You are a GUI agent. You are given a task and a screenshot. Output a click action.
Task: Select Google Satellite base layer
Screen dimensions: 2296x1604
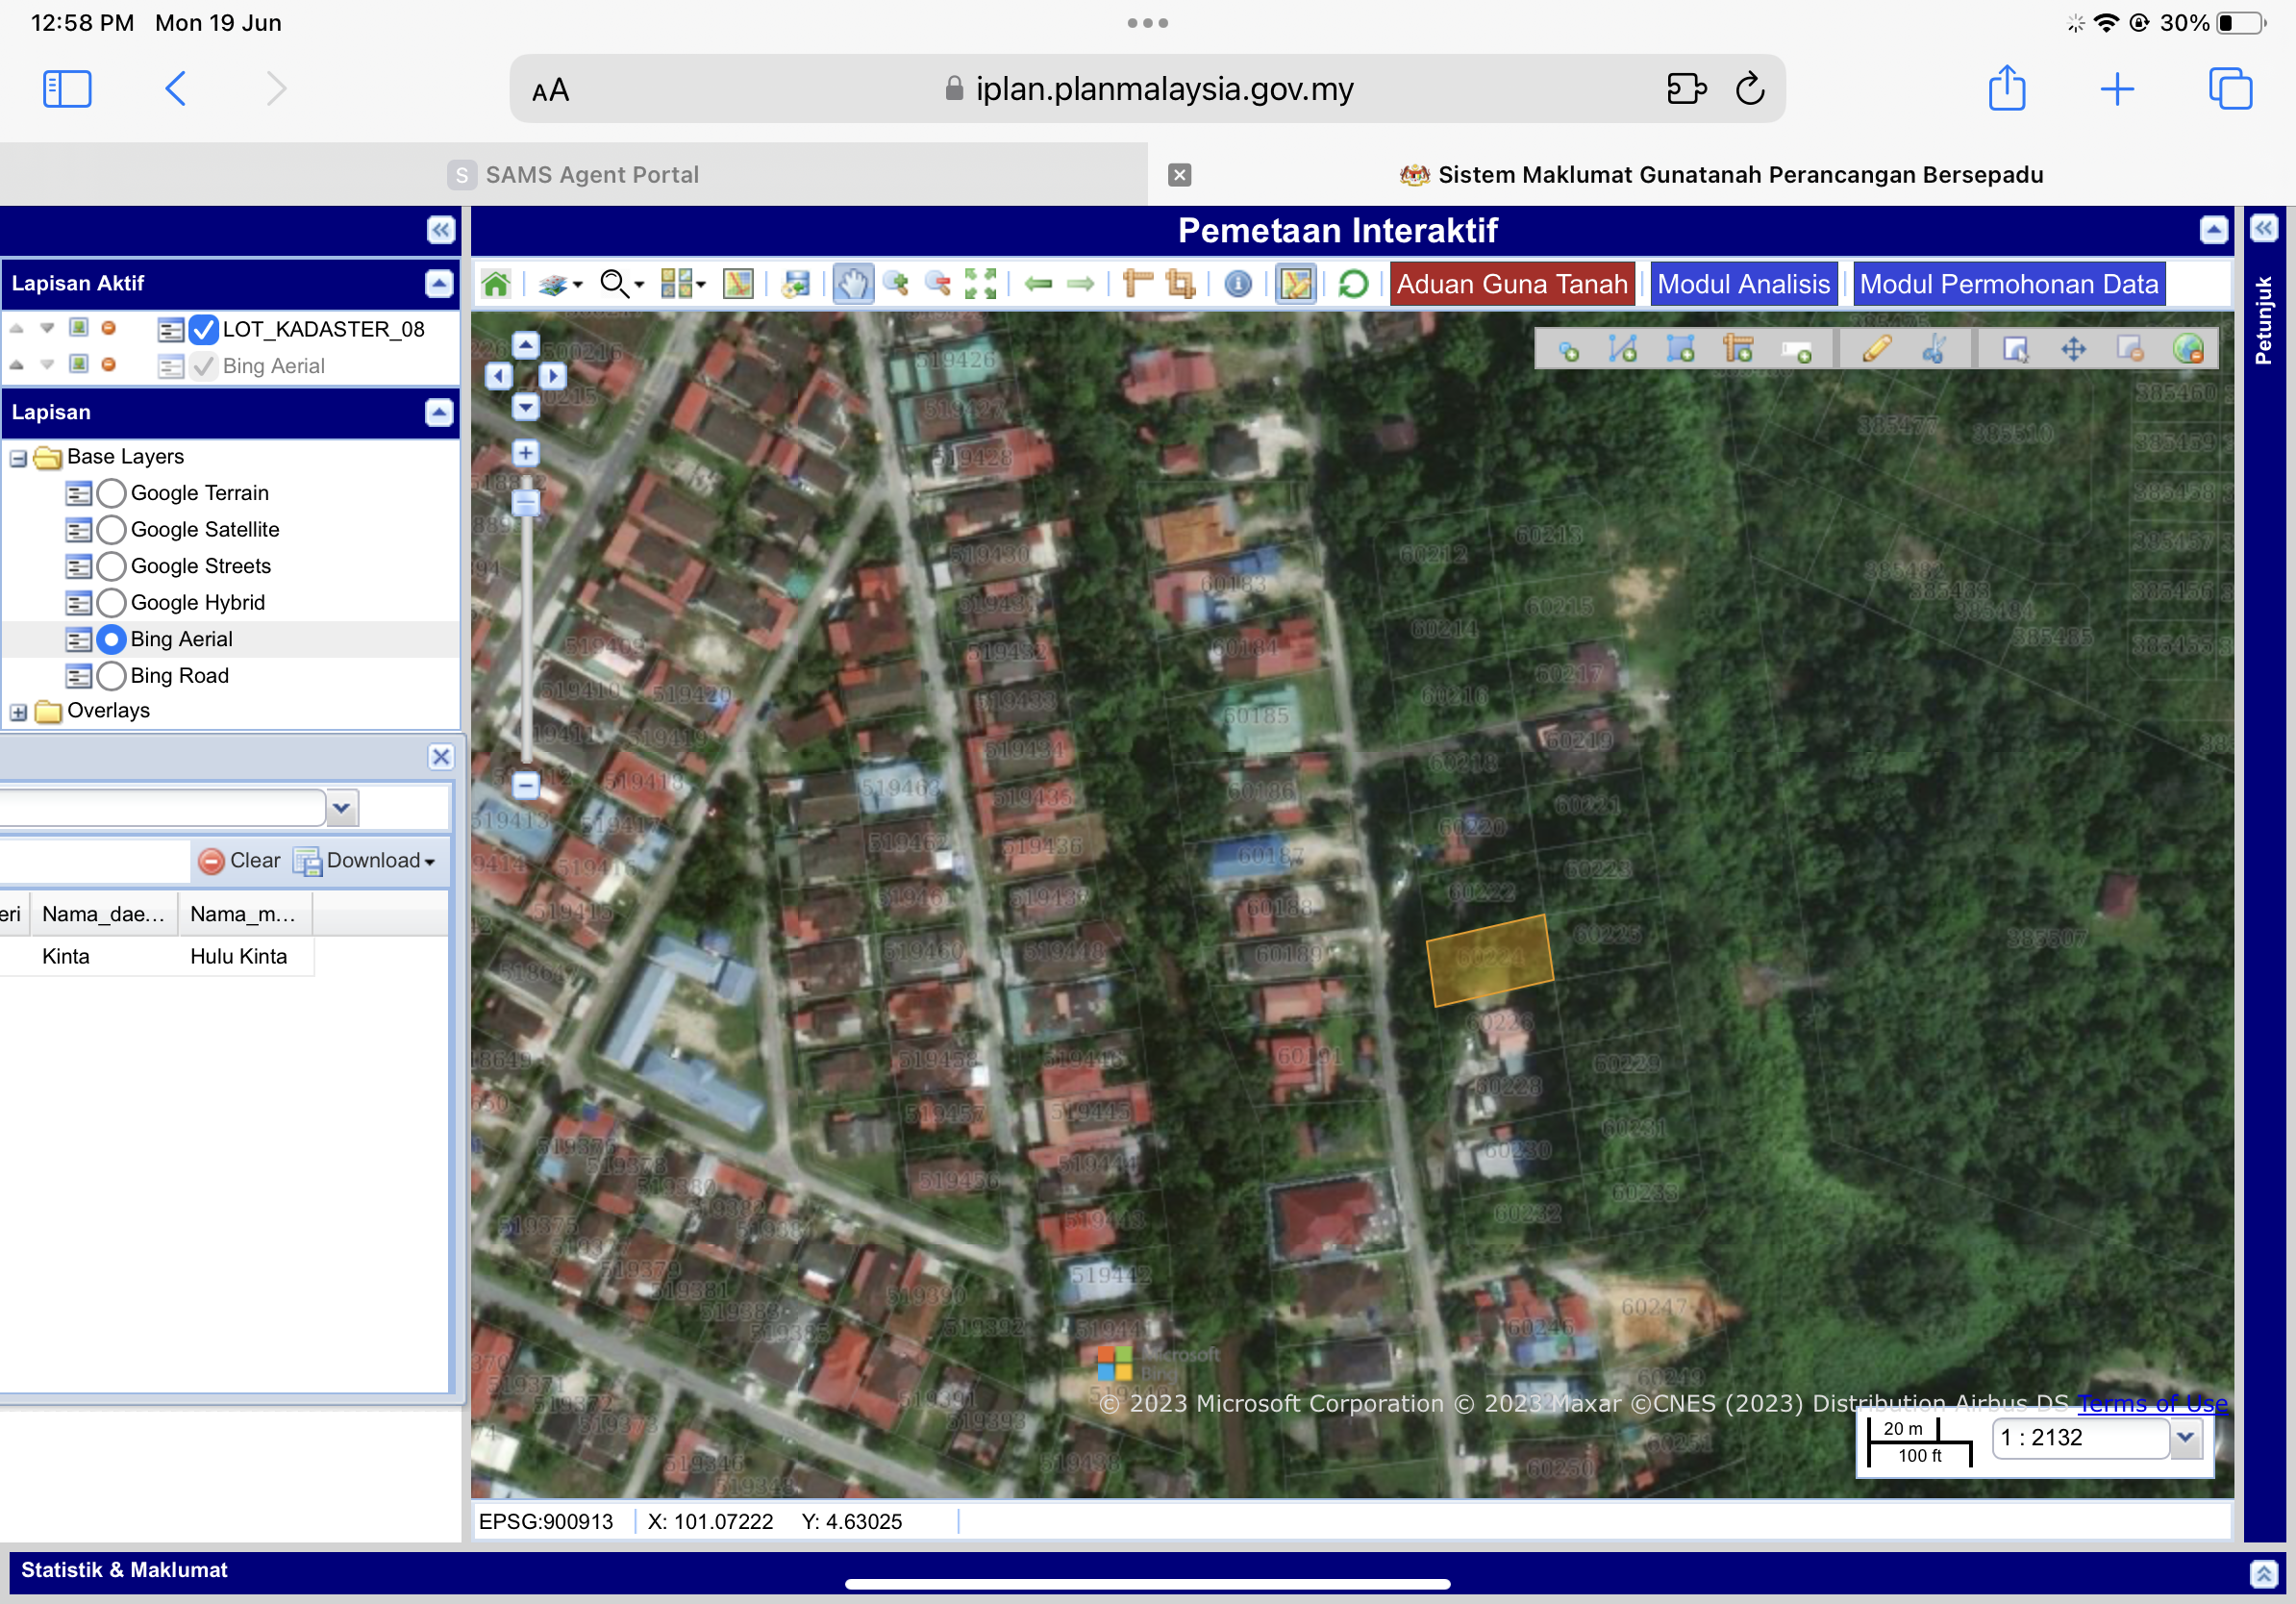pos(112,530)
